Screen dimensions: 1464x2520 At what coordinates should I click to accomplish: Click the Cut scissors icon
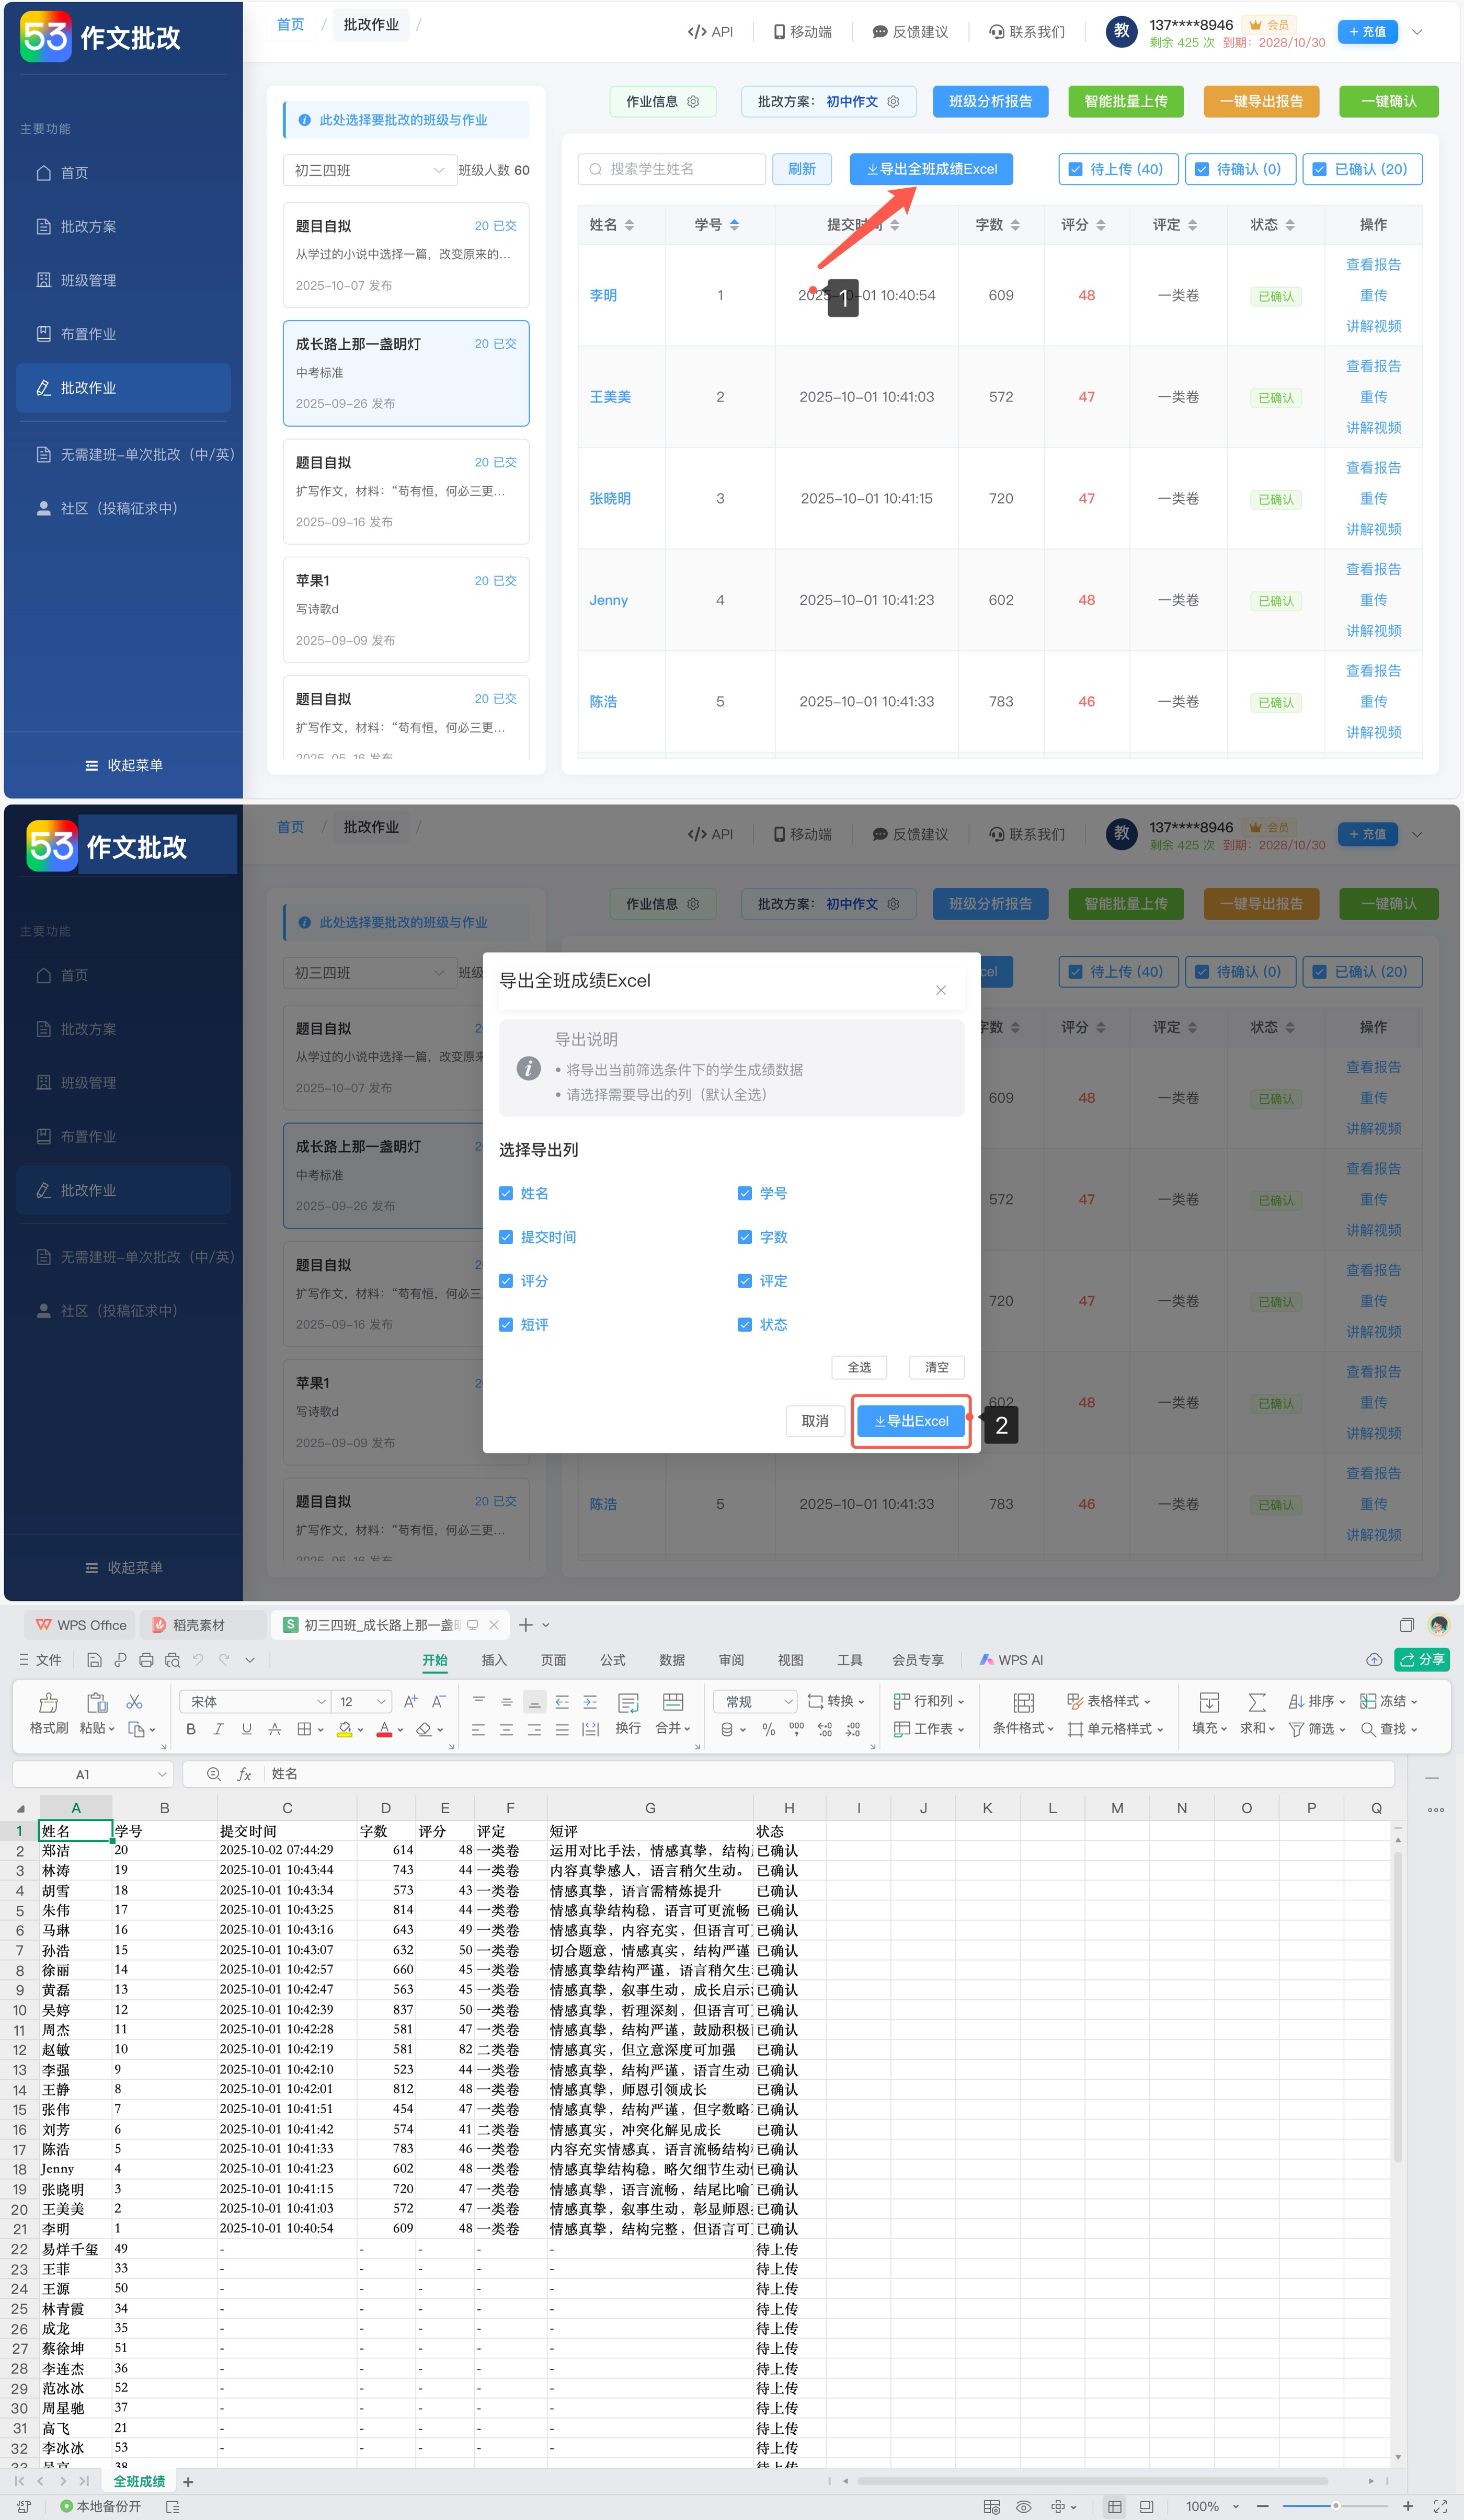click(134, 1702)
